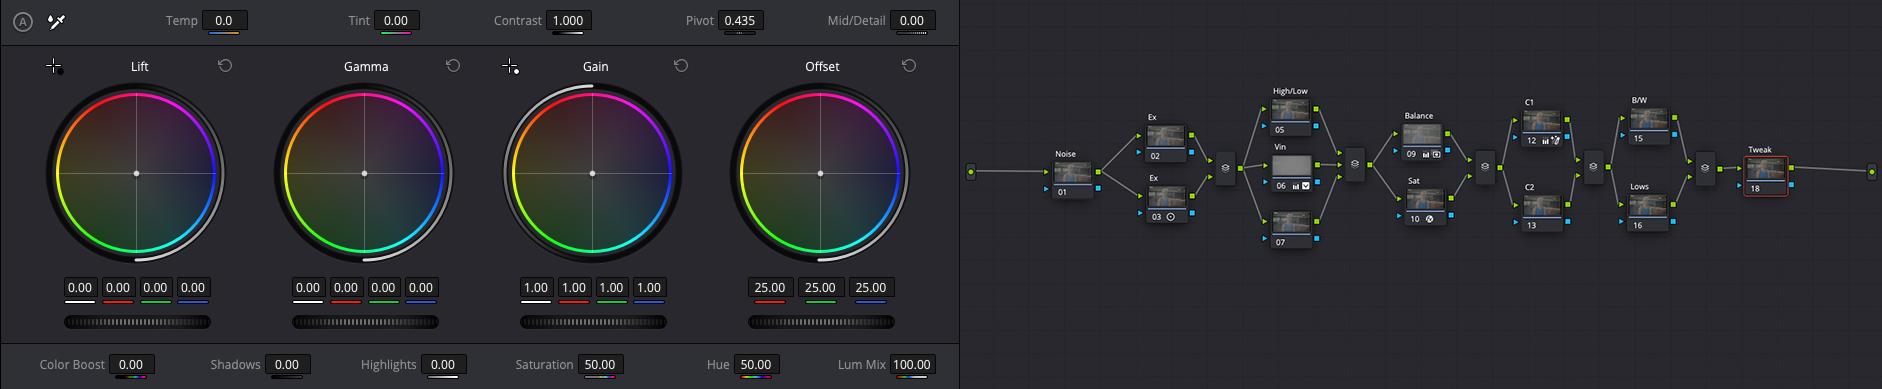This screenshot has height=389, width=1882.
Task: Select the Balance node 09
Action: (1422, 141)
